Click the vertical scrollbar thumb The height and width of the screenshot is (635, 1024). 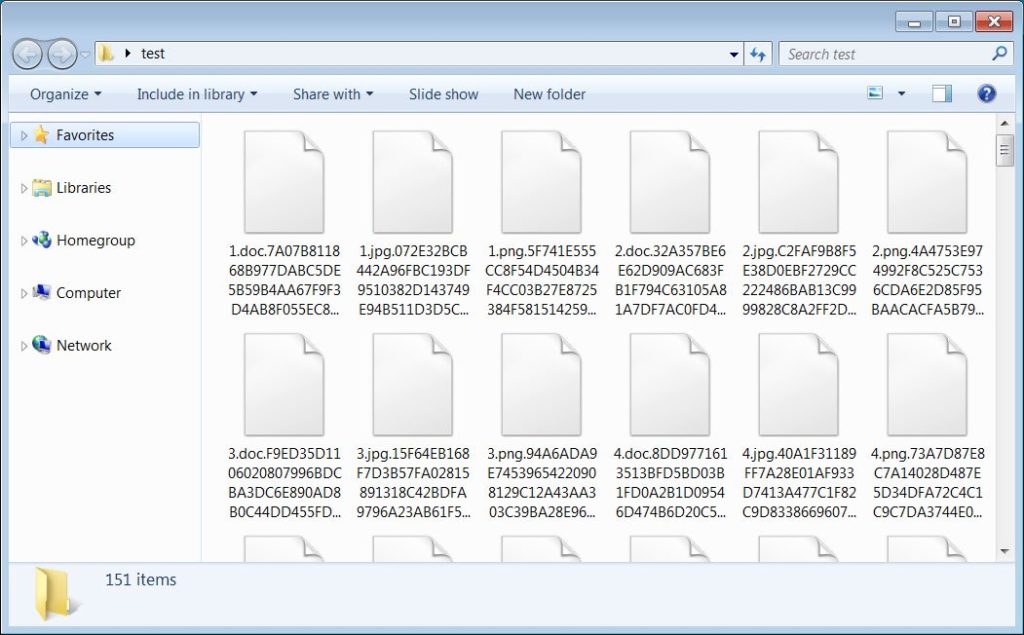click(x=1004, y=151)
